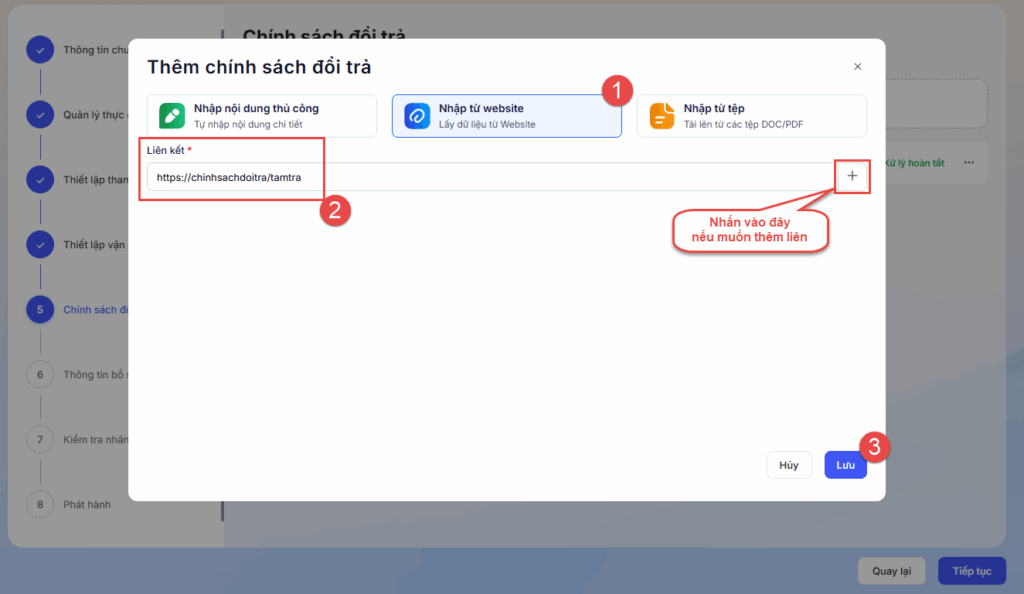The image size is (1024, 594).
Task: Go to step 8 Phát hành
Action: point(40,505)
